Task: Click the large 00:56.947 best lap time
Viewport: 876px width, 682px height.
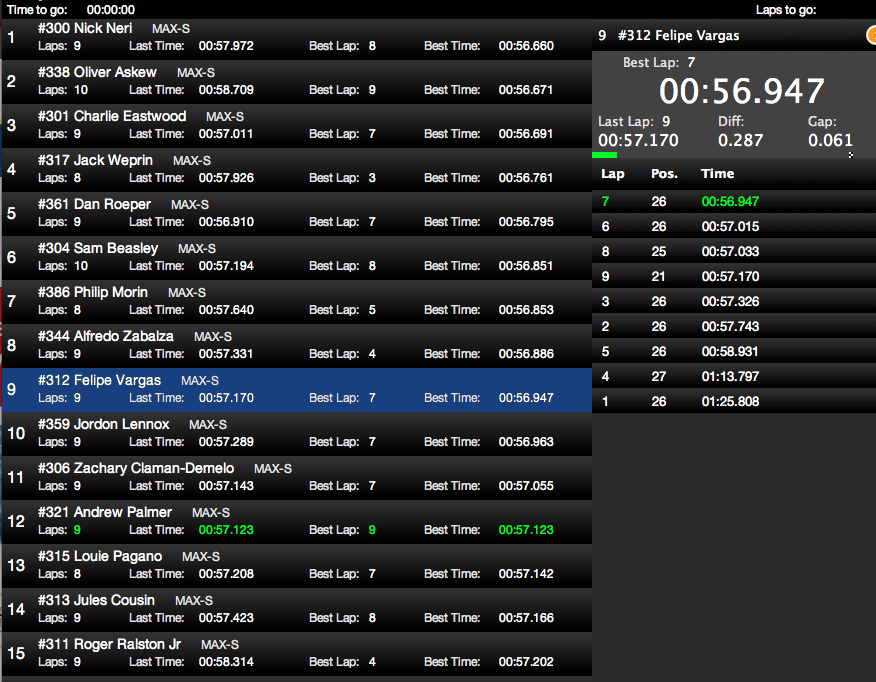Action: (x=741, y=91)
